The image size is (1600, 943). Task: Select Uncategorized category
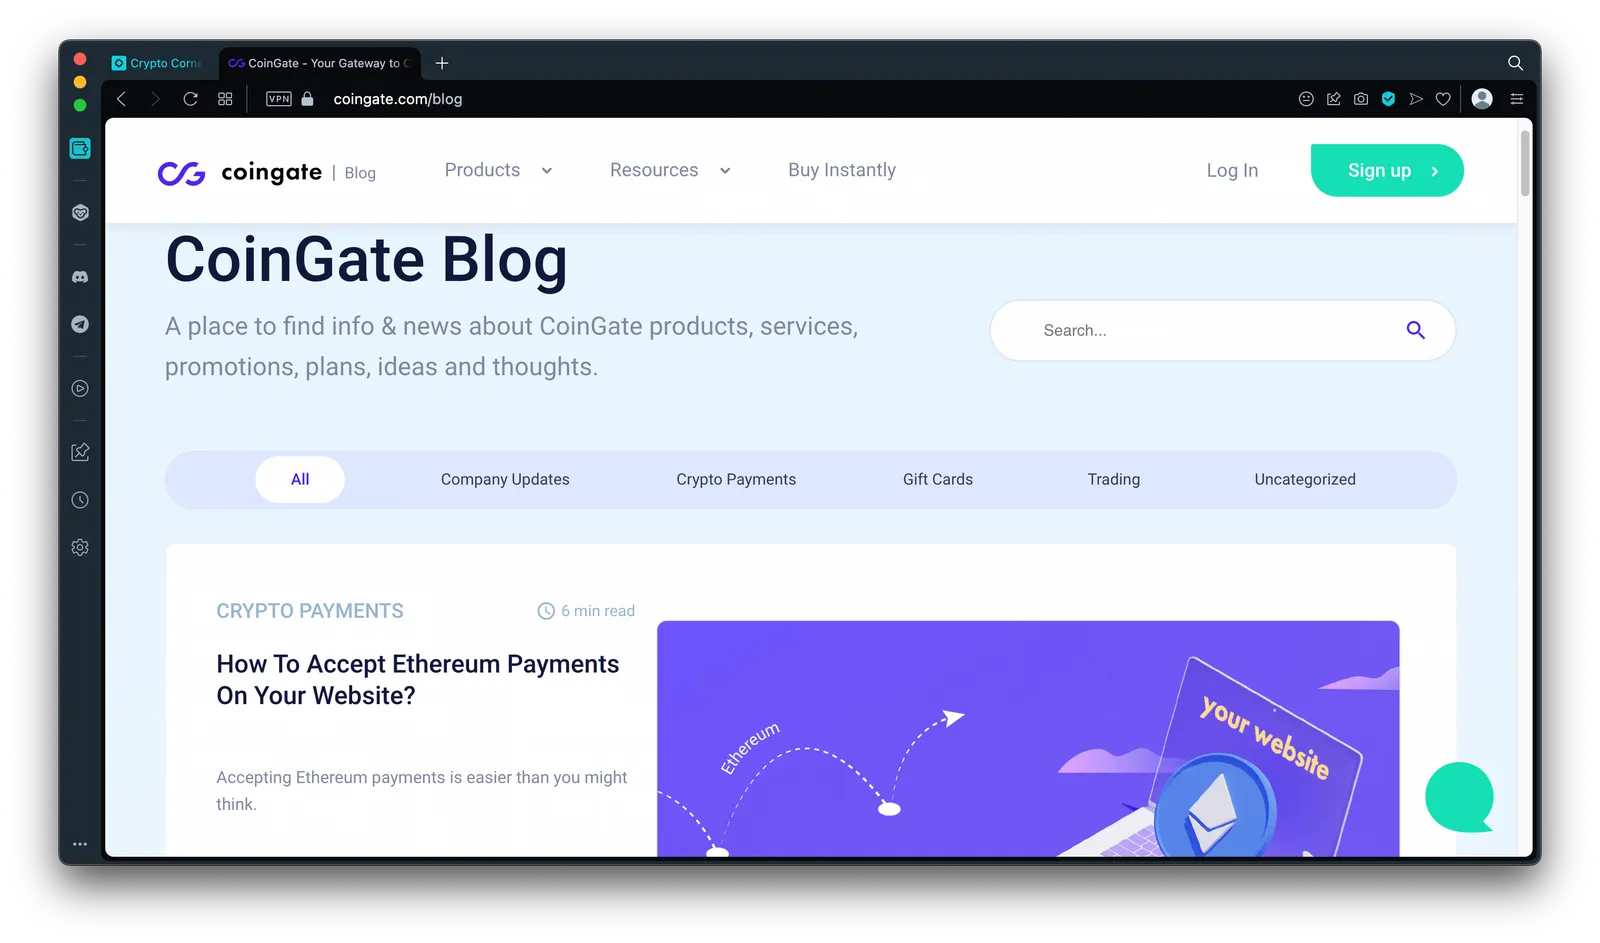1305,479
